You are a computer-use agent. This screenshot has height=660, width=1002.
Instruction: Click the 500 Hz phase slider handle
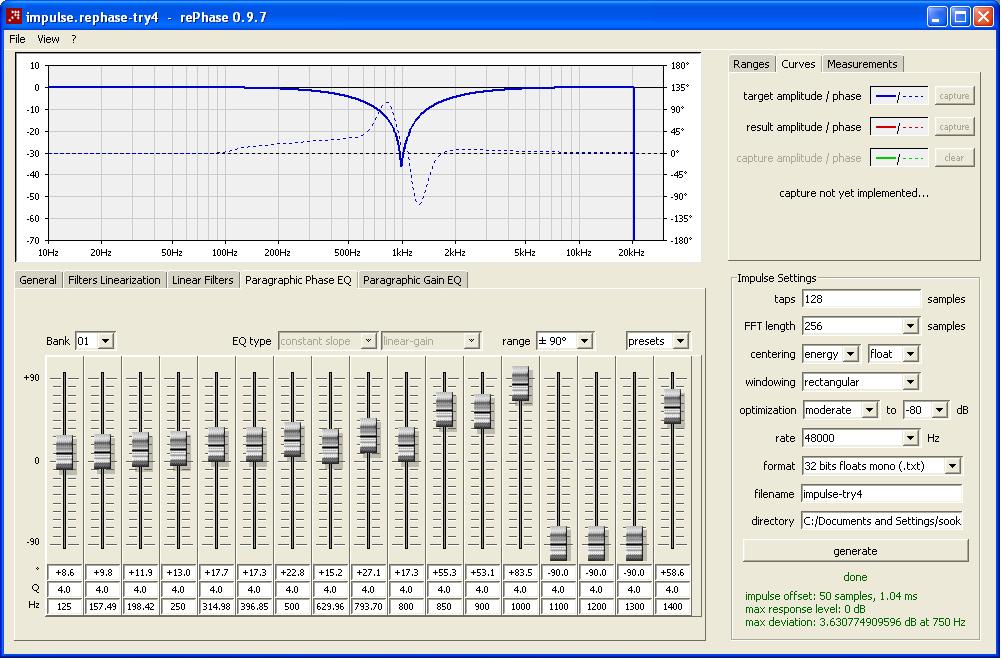(x=292, y=440)
